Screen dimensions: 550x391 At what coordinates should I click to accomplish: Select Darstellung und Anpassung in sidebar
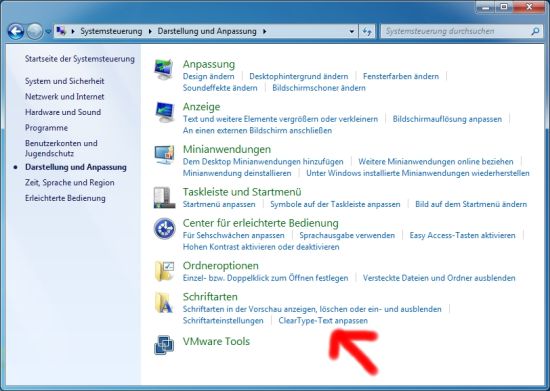pos(76,167)
